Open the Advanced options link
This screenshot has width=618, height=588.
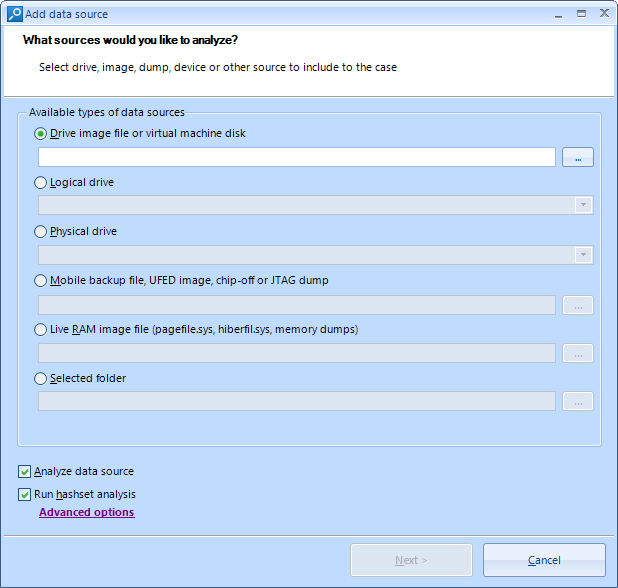87,512
